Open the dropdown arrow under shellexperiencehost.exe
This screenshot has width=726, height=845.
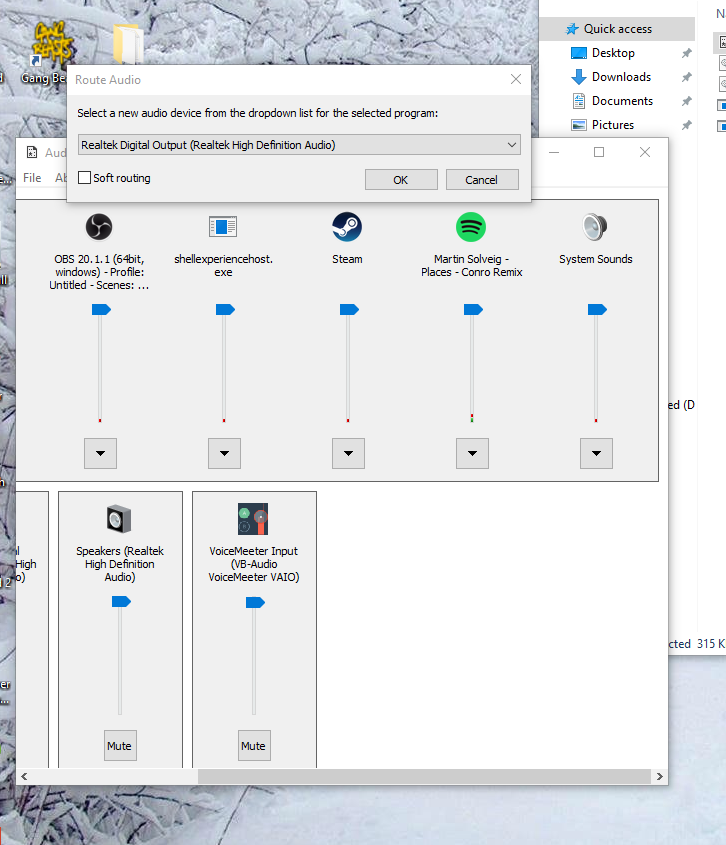coord(224,453)
